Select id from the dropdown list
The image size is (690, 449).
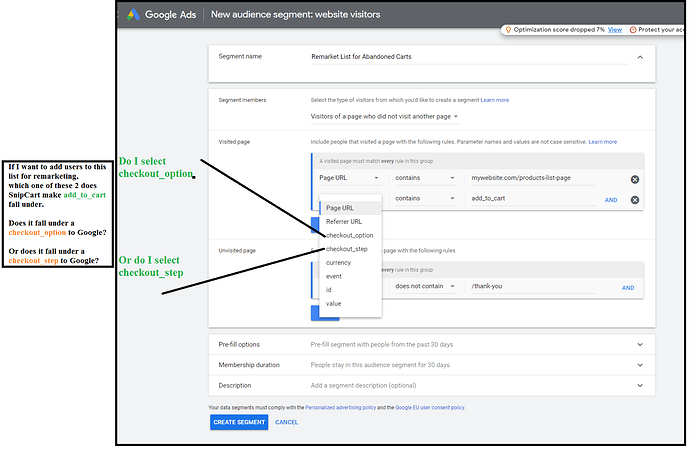(x=350, y=290)
